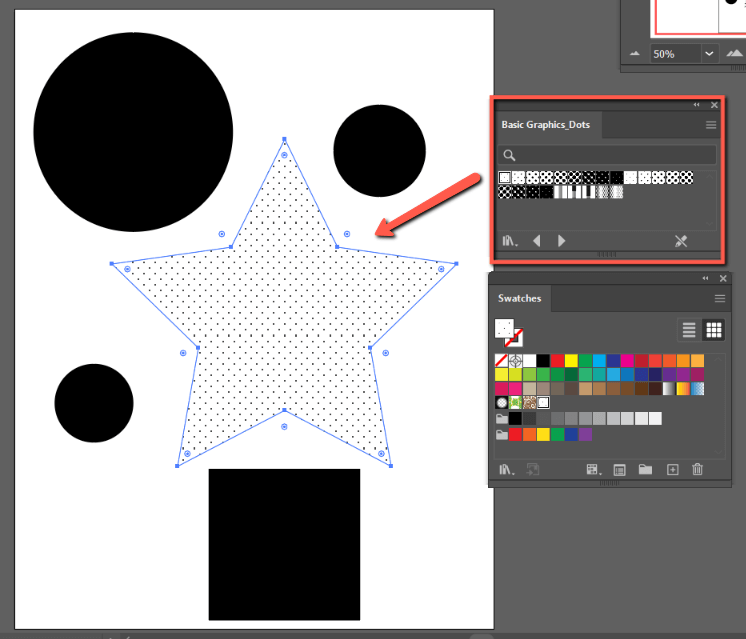Select the black square at artboard bottom
746x639 pixels.
pos(285,544)
